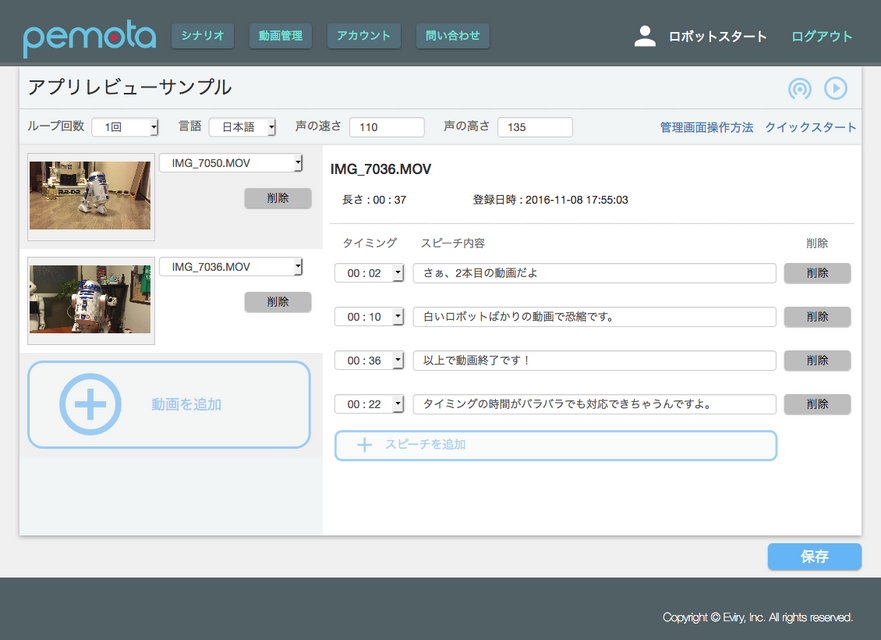Click the 声の速さ input field

click(x=387, y=127)
